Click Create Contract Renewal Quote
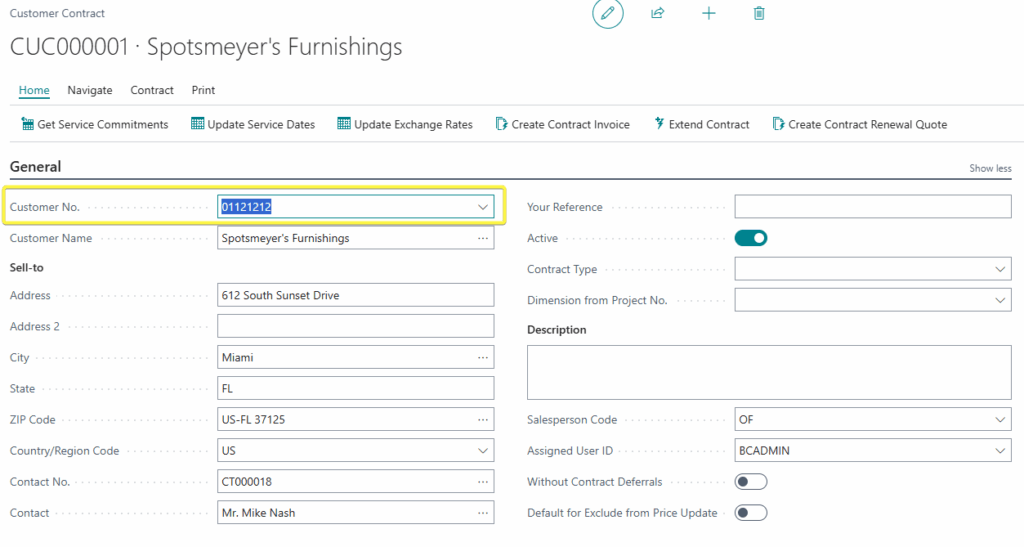 [859, 124]
